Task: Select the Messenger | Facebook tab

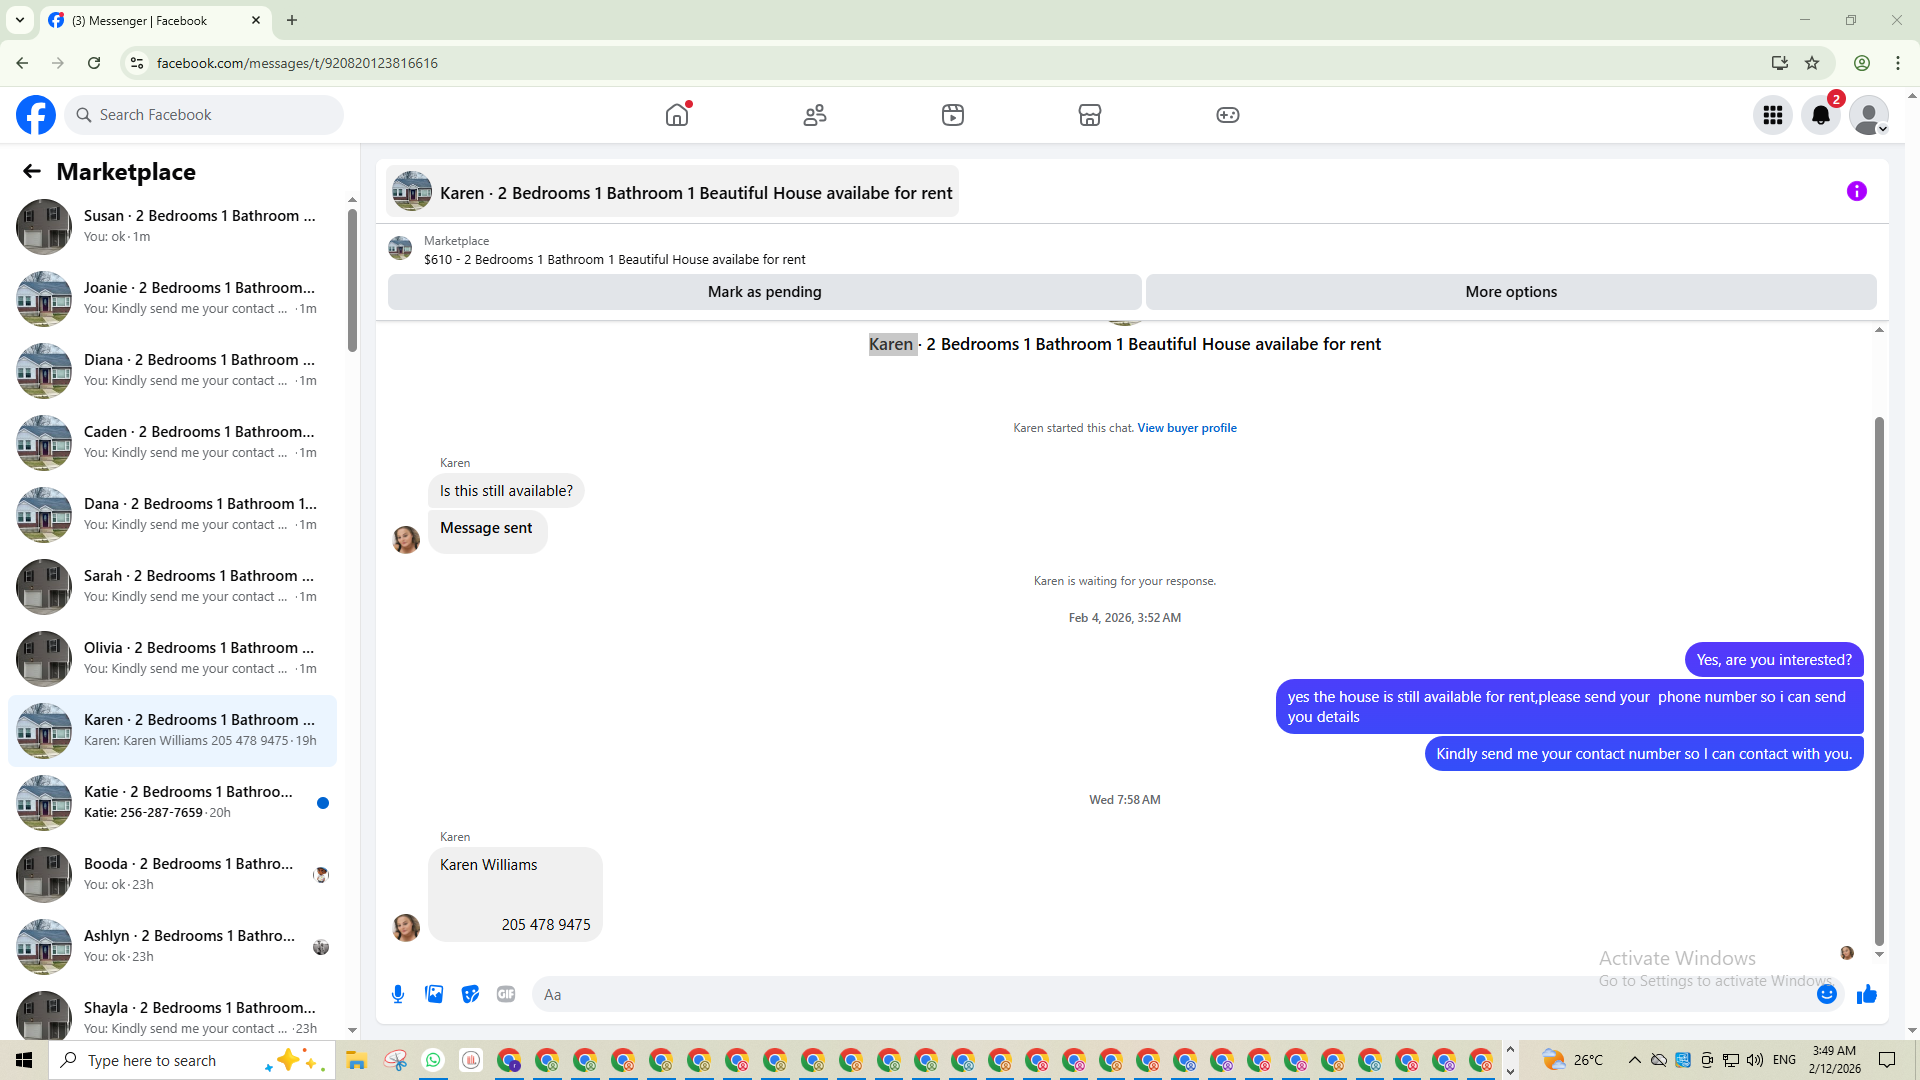Action: point(155,21)
